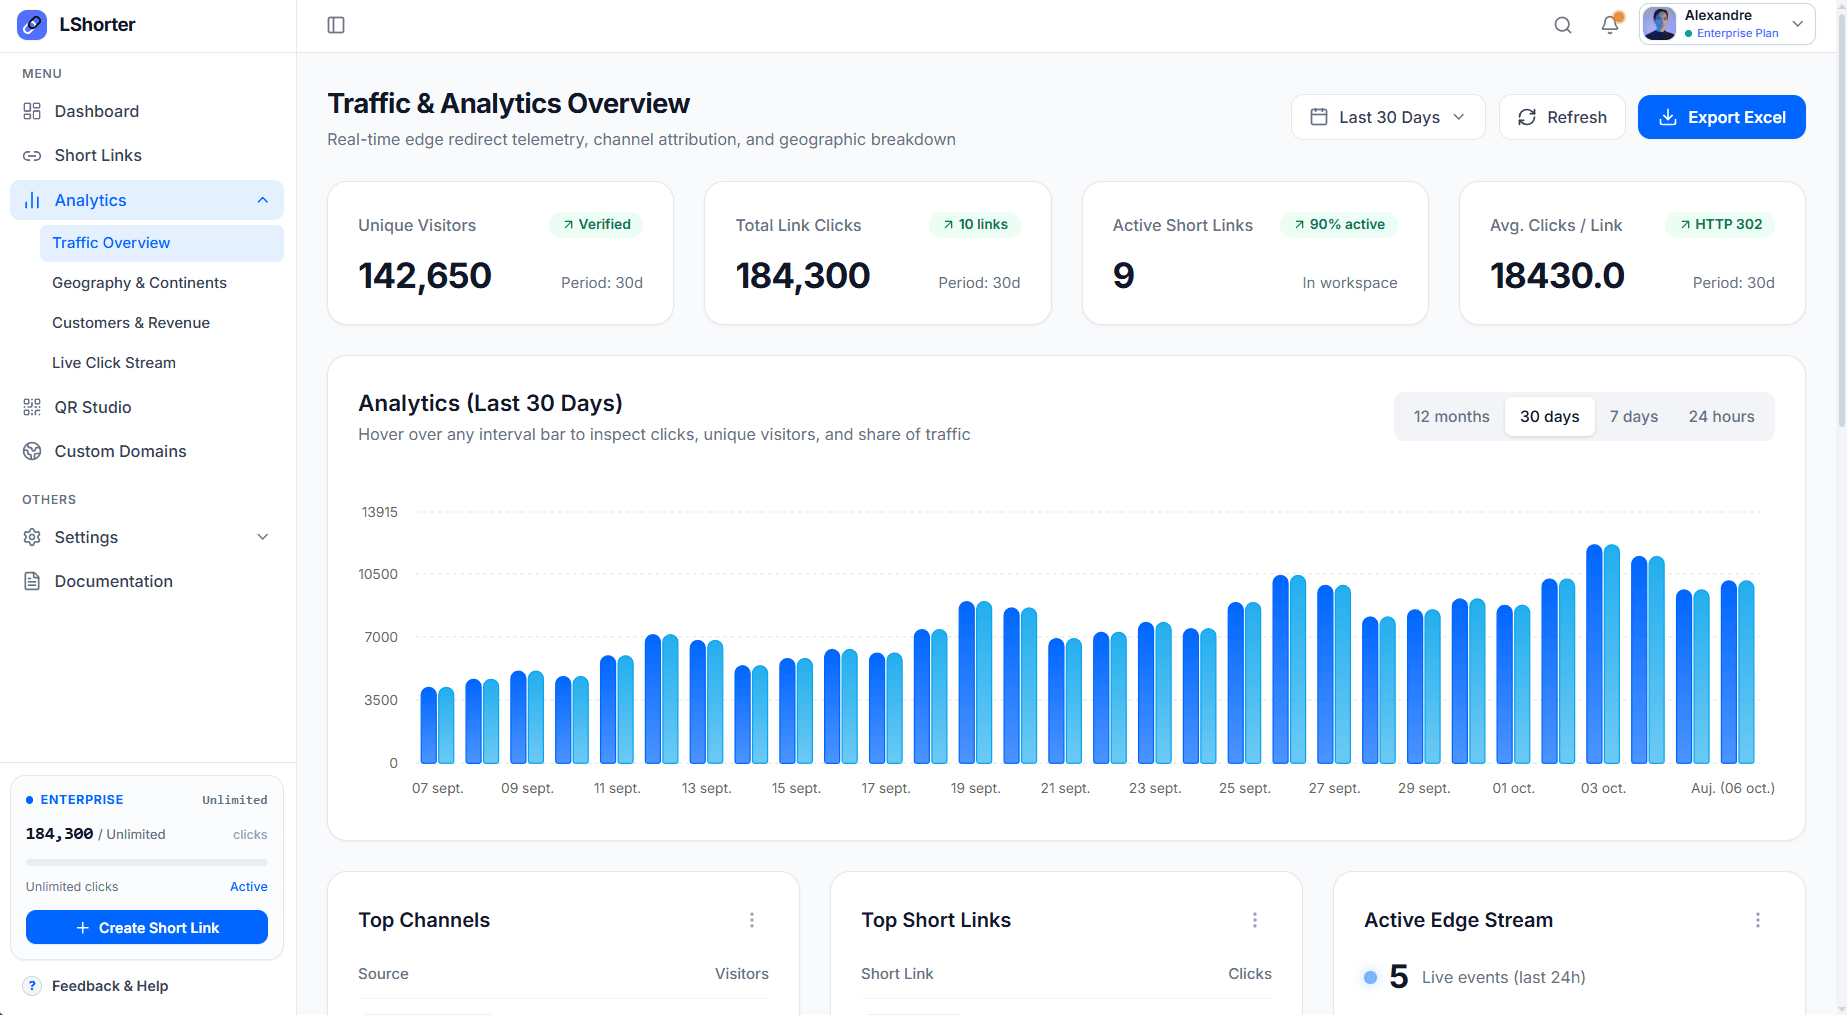
Task: Open Custom Domains
Action: (x=147, y=451)
